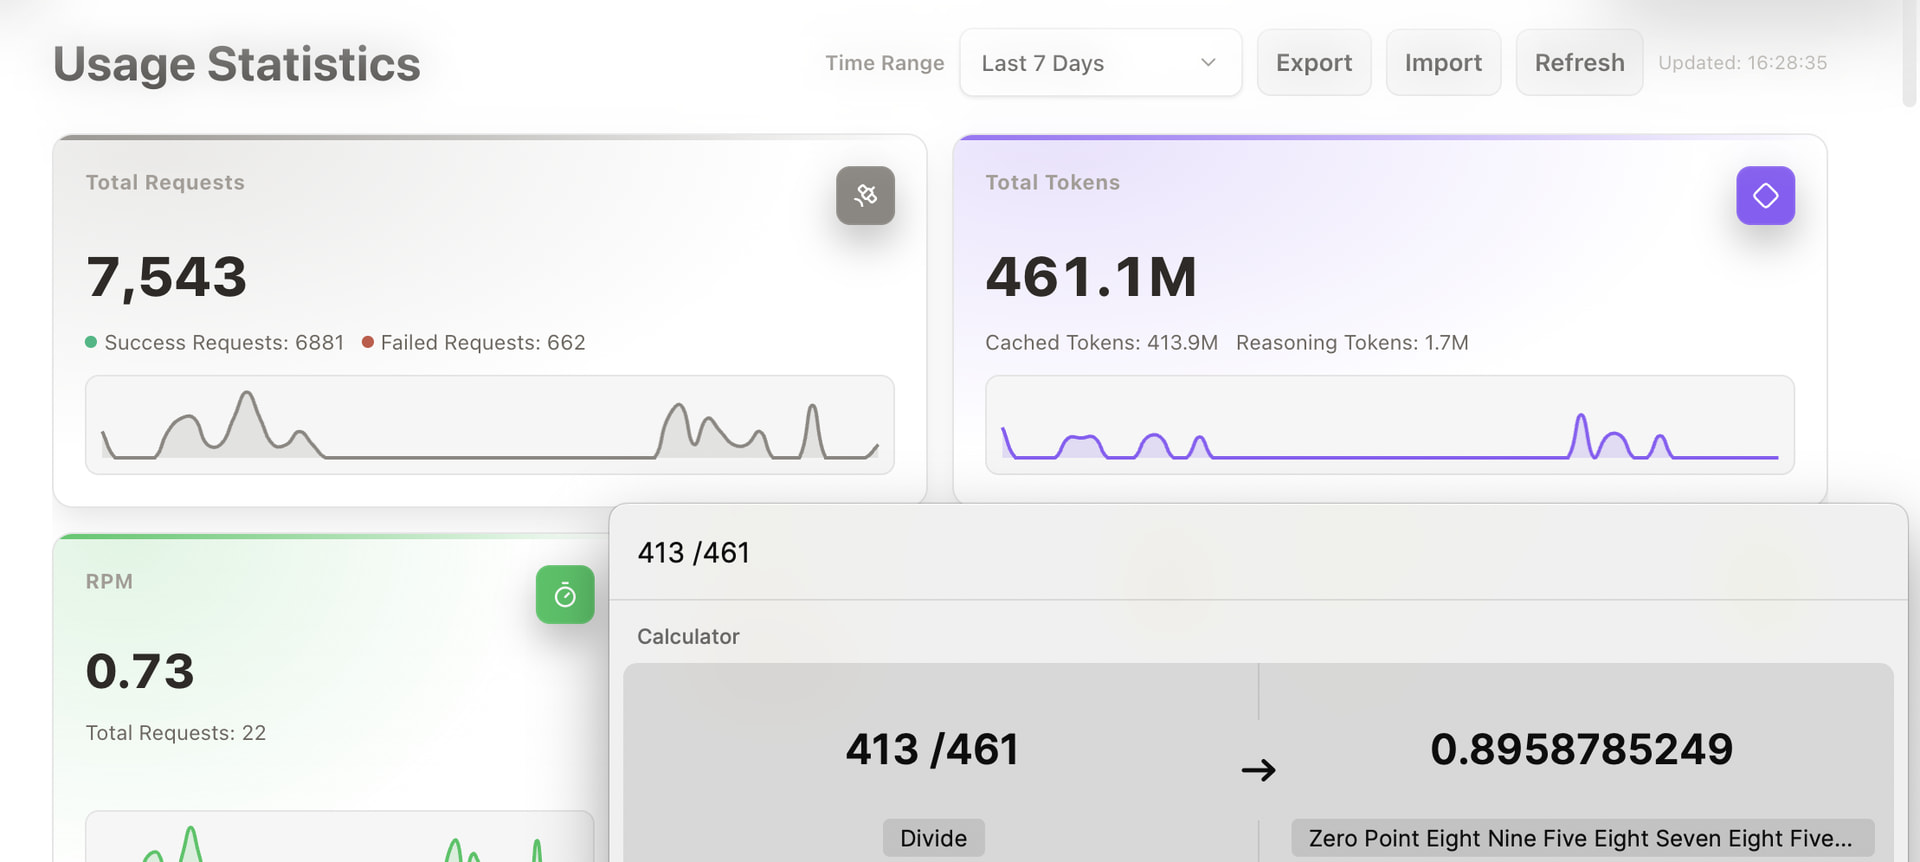The width and height of the screenshot is (1920, 862).
Task: Click the 0.73 RPM value
Action: [140, 671]
